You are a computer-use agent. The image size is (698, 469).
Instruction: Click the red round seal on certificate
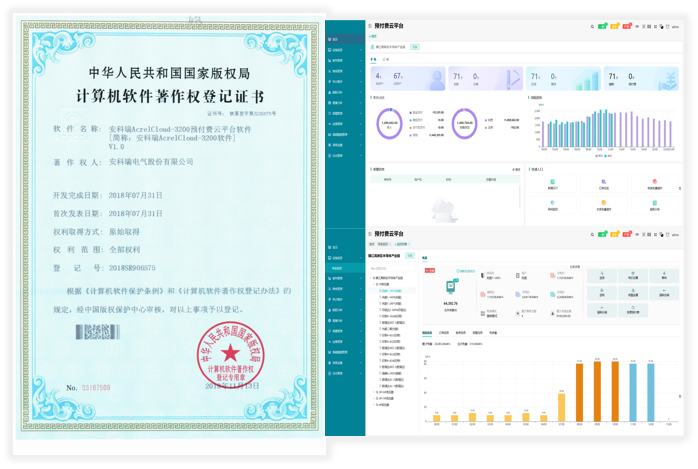point(231,353)
